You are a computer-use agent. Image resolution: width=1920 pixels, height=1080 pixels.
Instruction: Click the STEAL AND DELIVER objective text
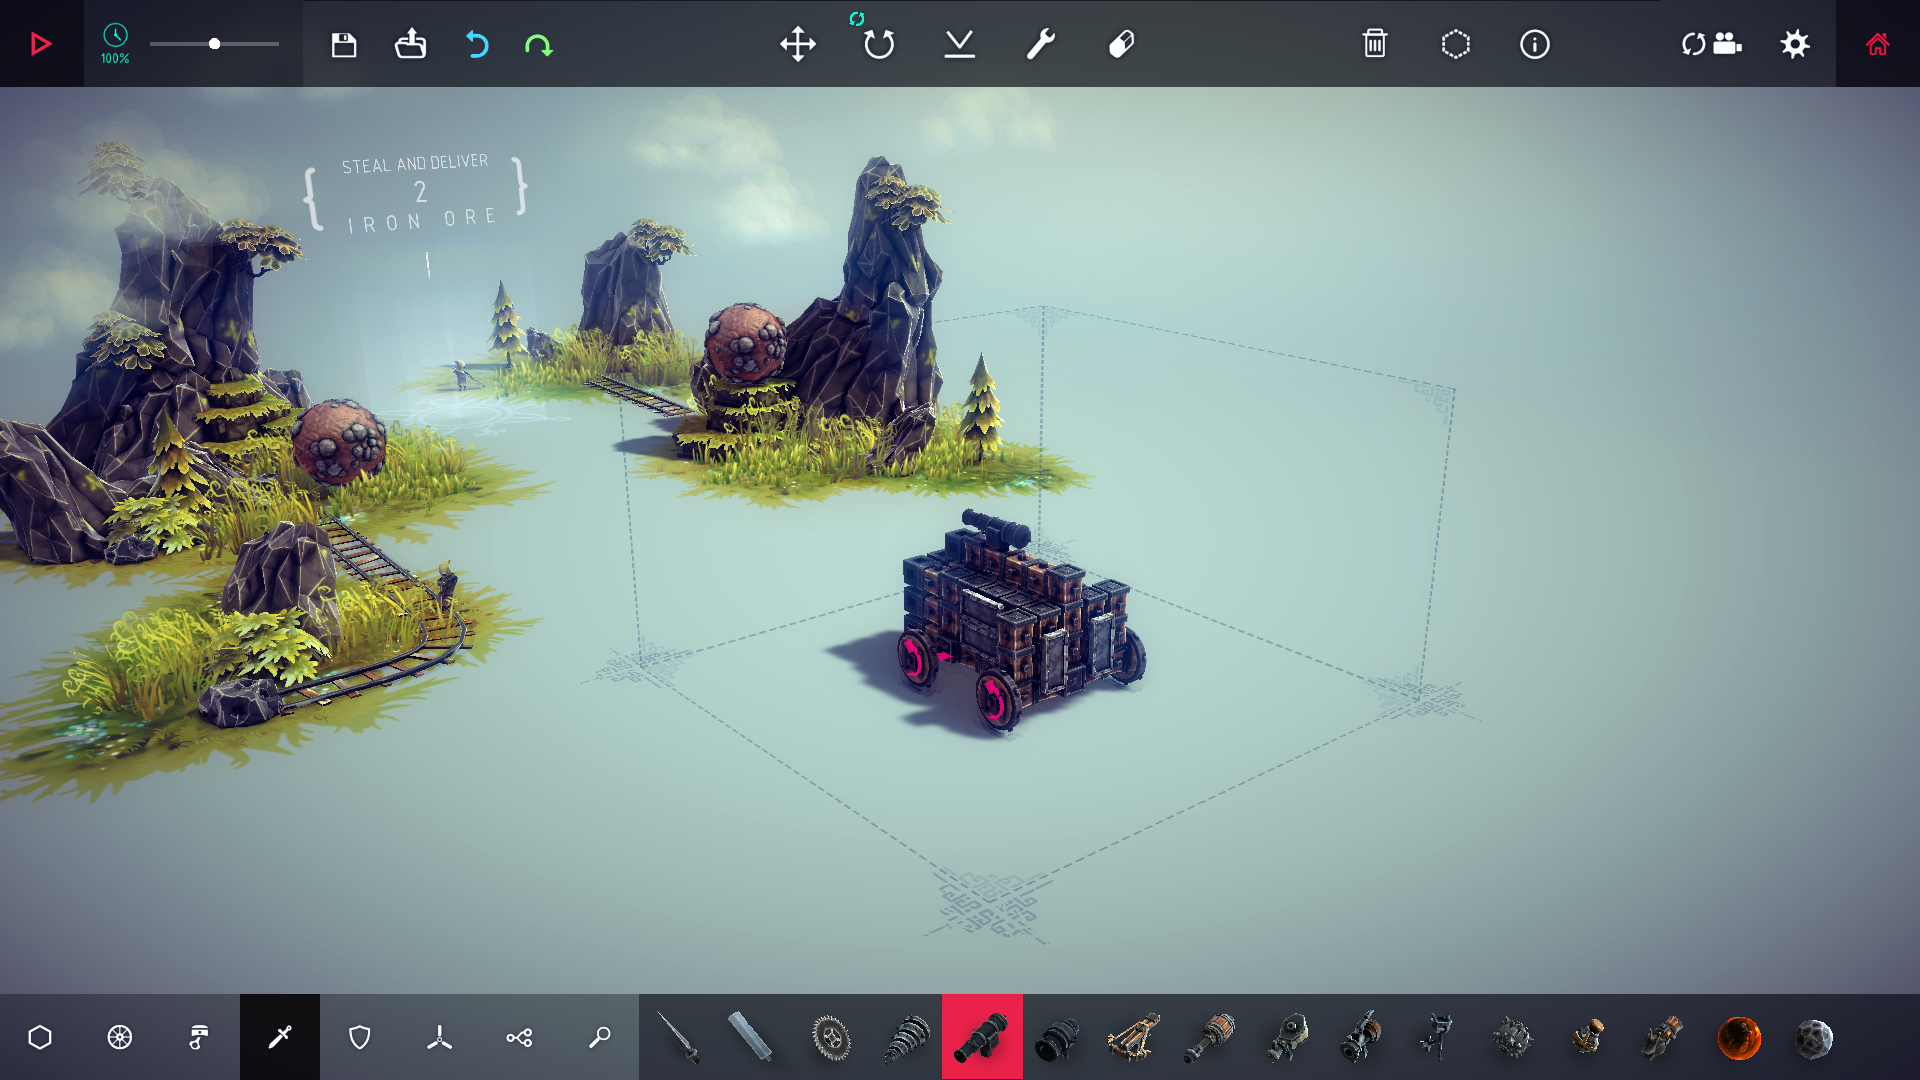pyautogui.click(x=415, y=164)
